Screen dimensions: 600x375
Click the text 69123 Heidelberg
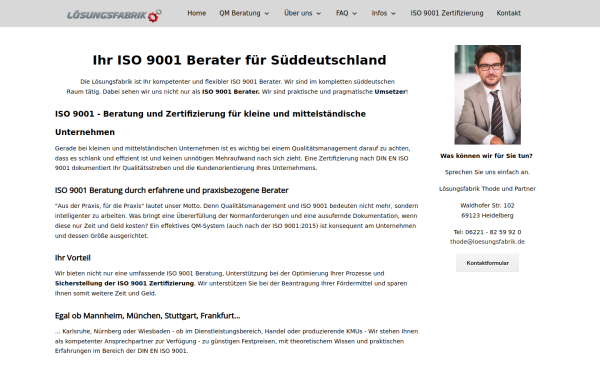487,215
